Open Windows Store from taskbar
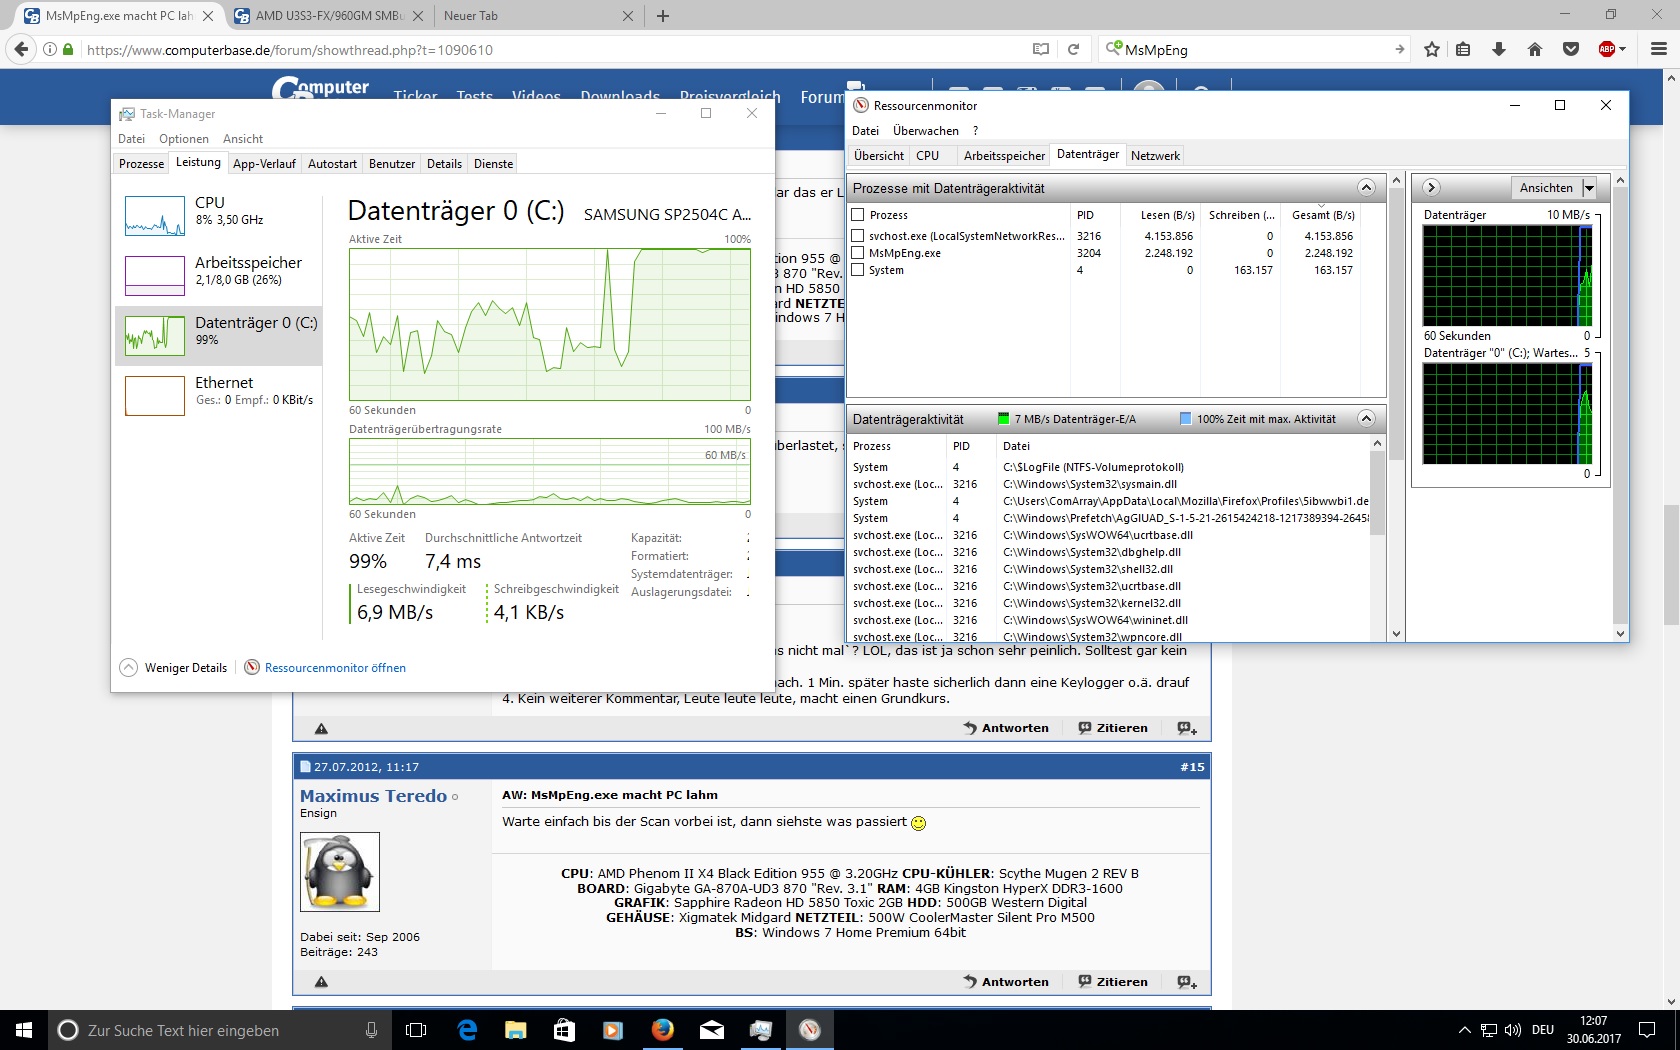This screenshot has width=1680, height=1050. tap(564, 1030)
